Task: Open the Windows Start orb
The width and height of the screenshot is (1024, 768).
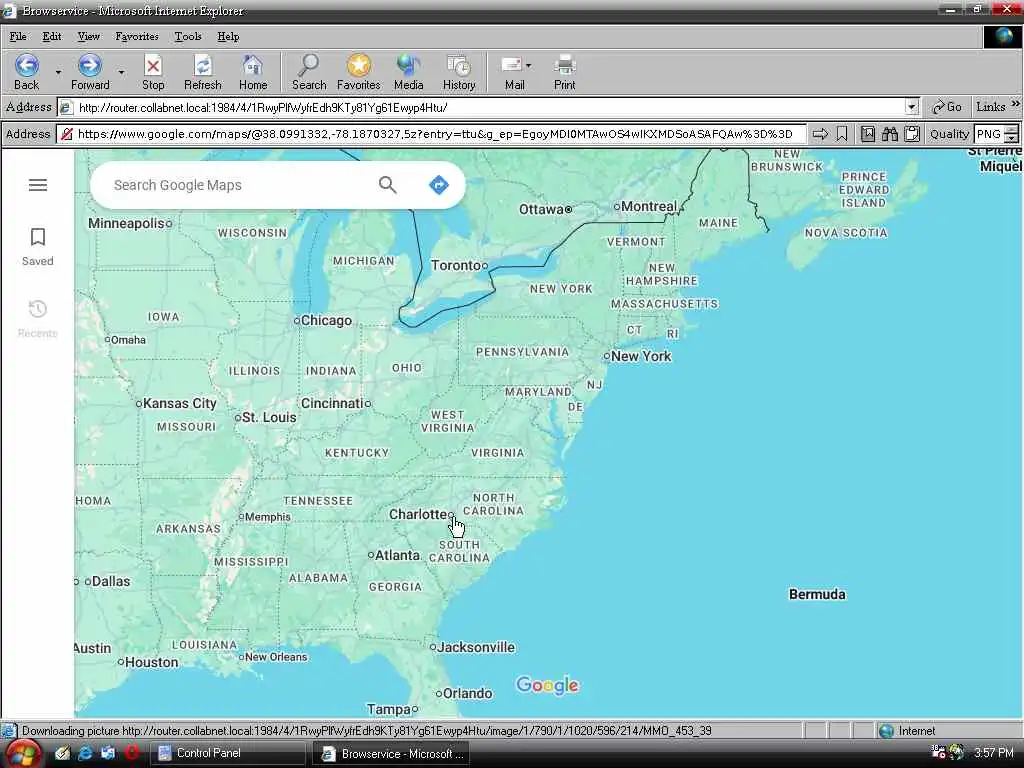Action: tap(24, 754)
